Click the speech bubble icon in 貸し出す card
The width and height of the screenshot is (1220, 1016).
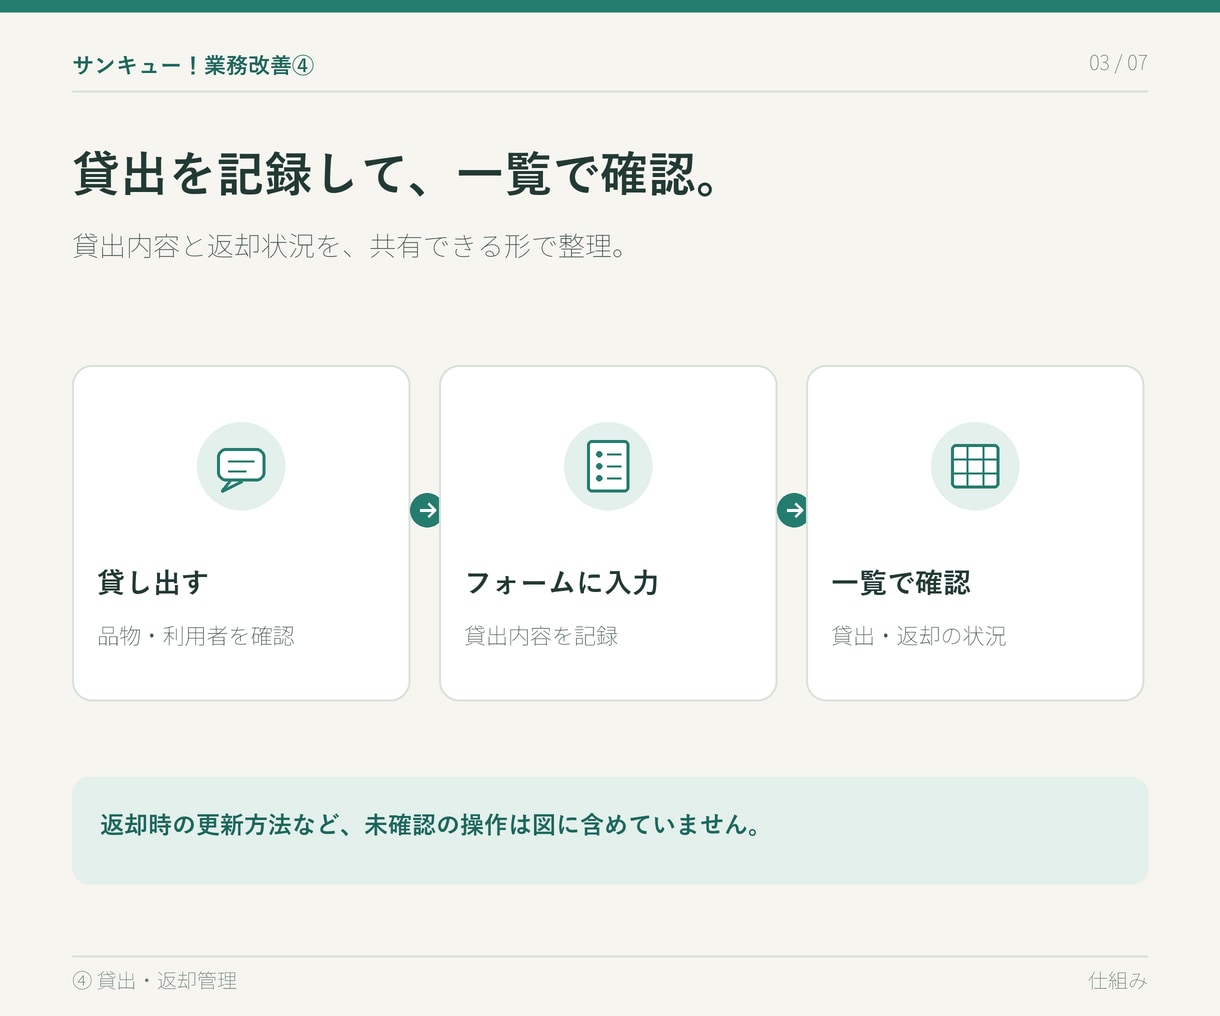(x=241, y=467)
